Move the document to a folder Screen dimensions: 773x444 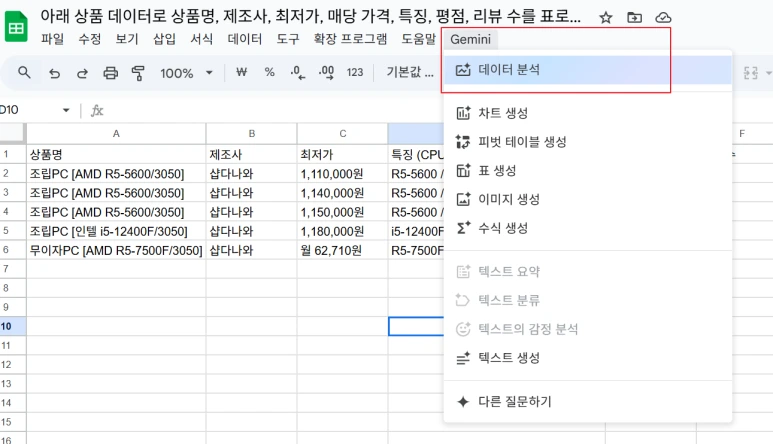click(634, 18)
